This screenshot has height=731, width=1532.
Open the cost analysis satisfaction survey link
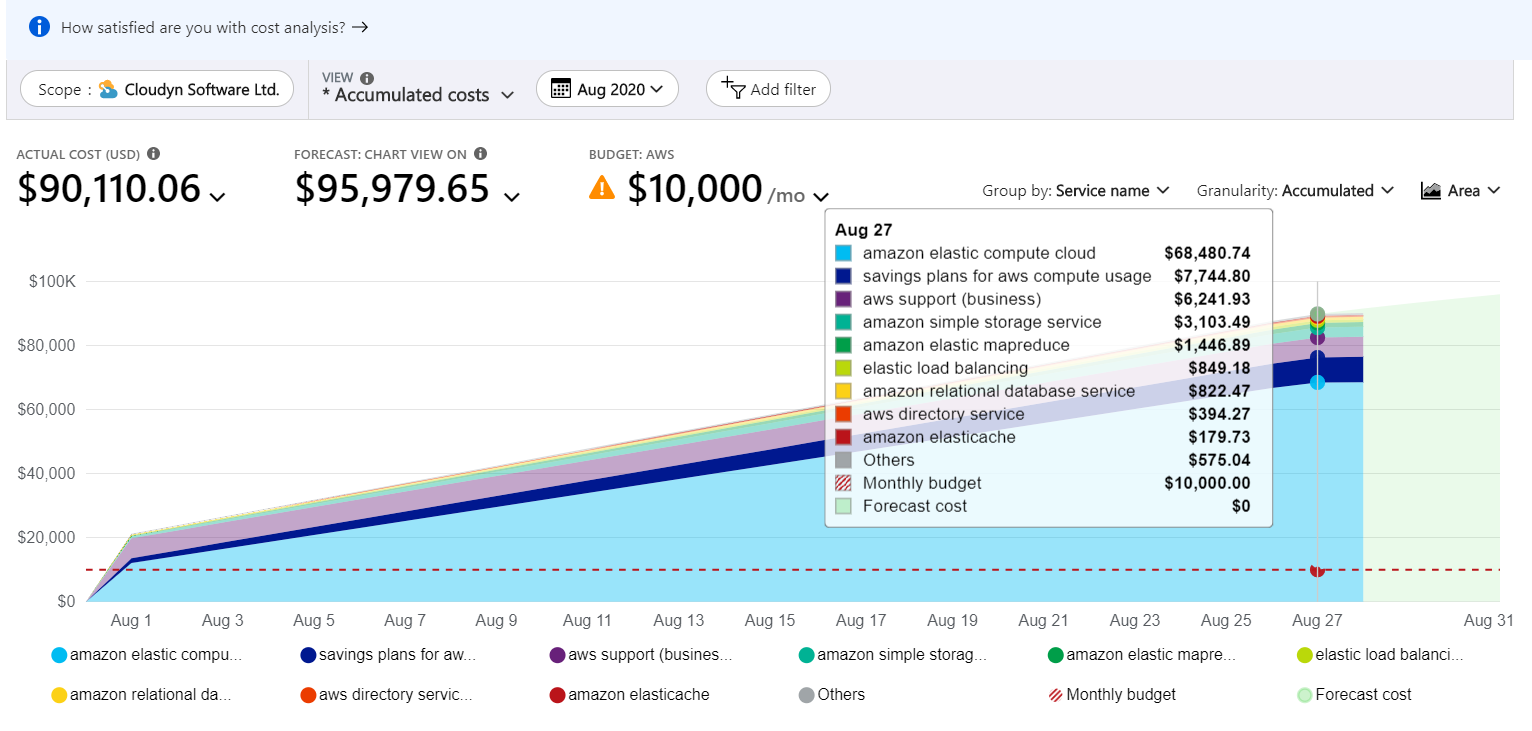click(x=214, y=28)
